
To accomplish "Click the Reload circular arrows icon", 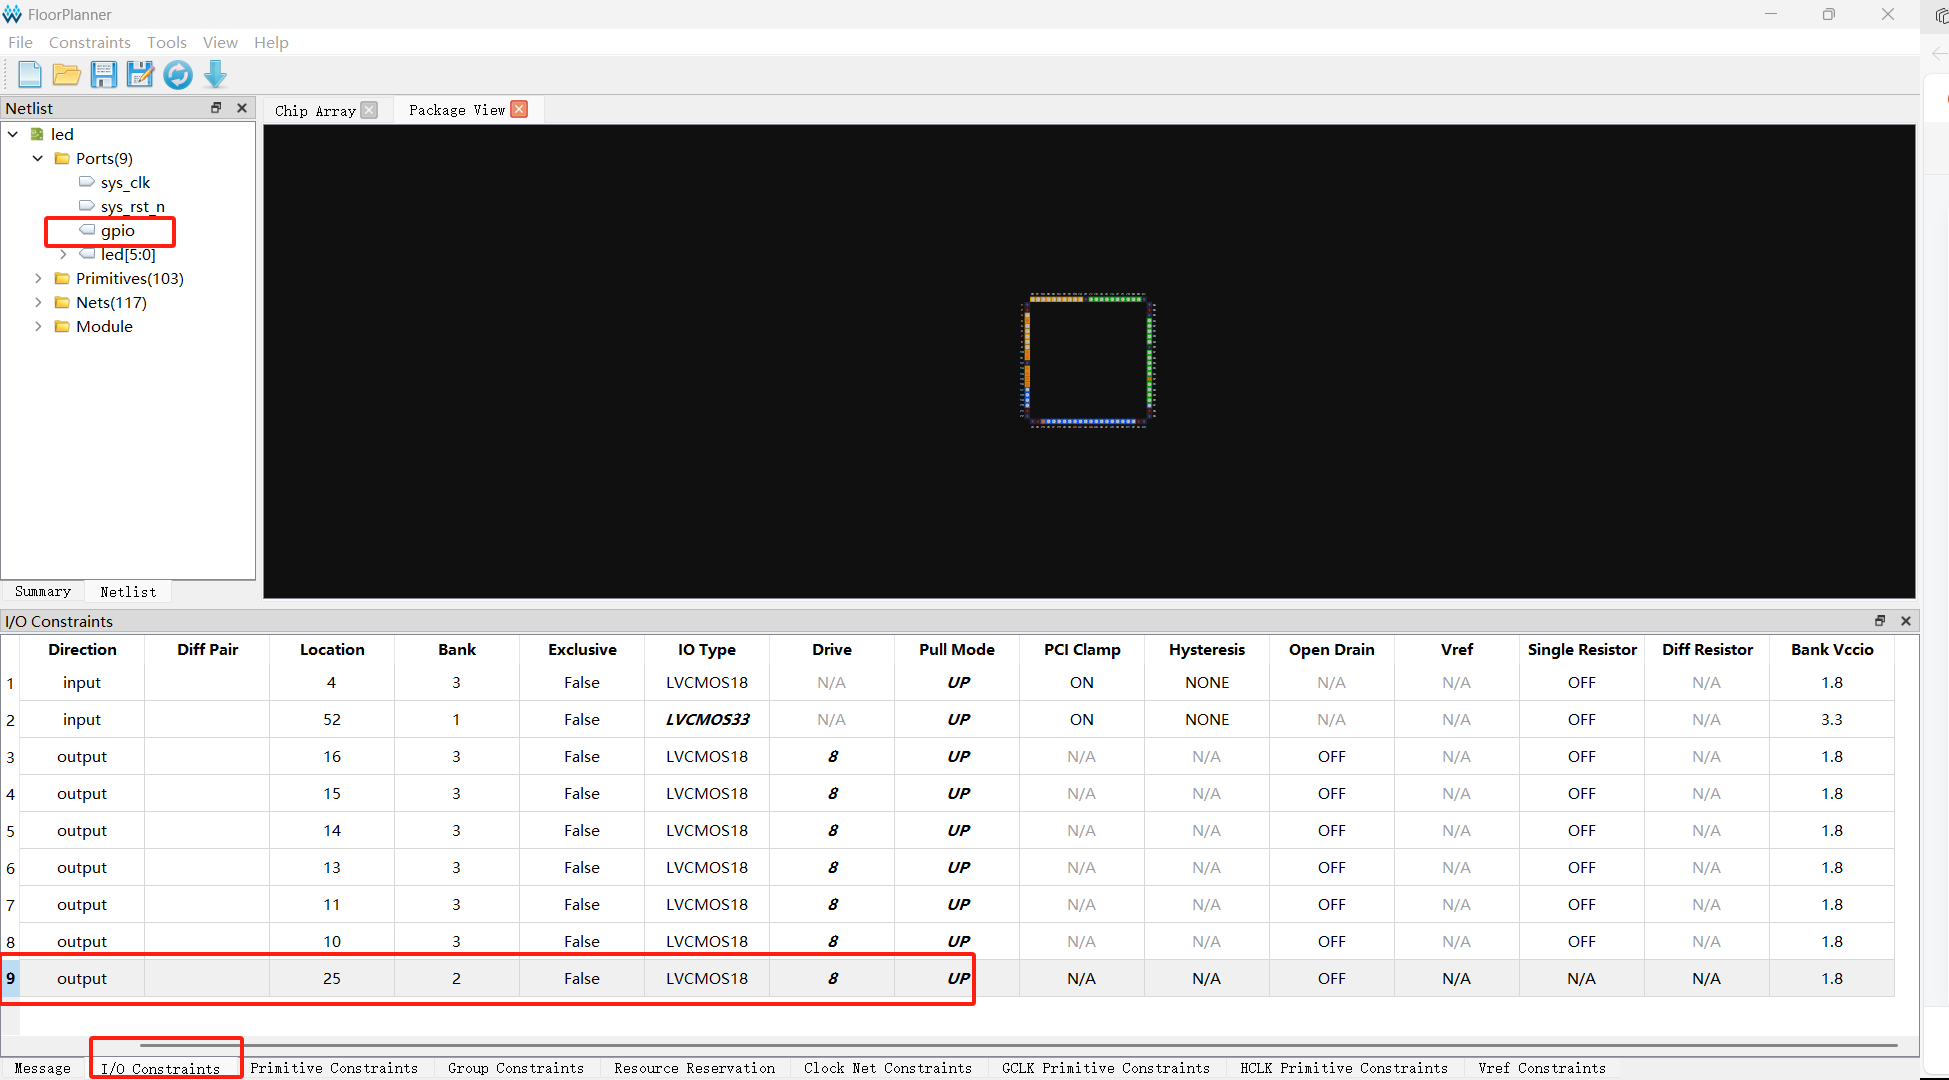I will [178, 75].
